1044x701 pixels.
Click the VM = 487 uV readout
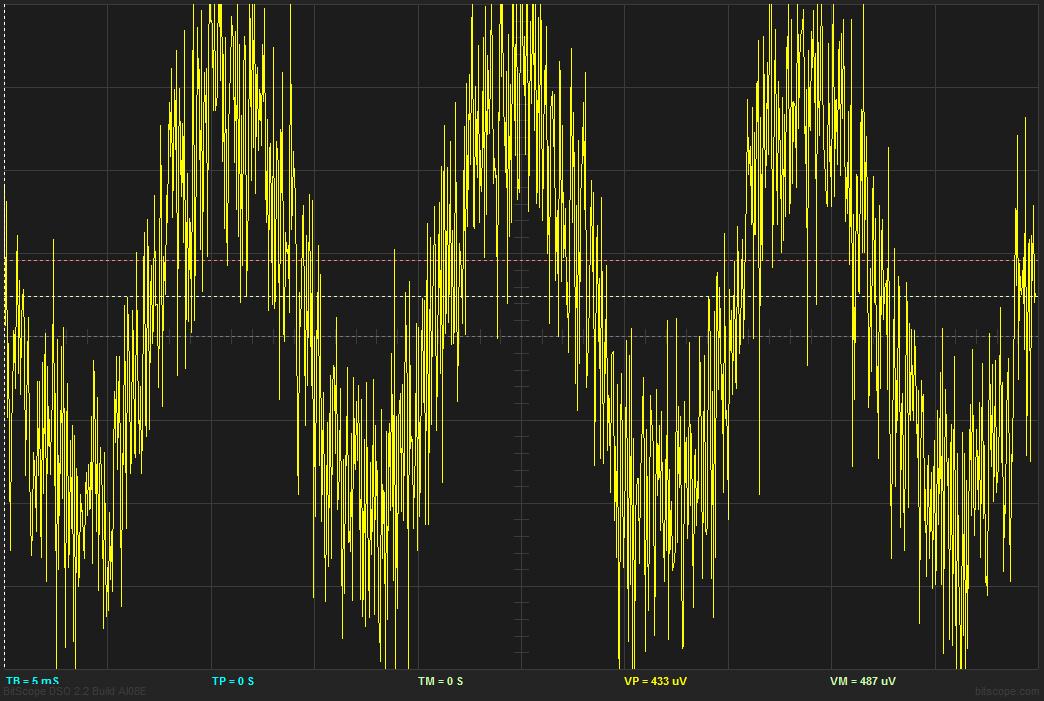click(862, 681)
